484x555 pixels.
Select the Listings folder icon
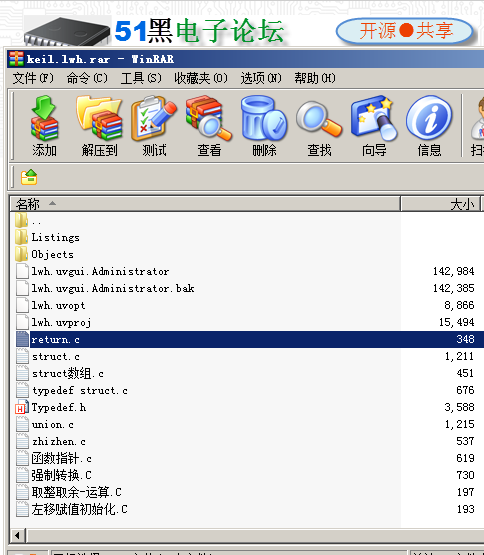pos(22,237)
